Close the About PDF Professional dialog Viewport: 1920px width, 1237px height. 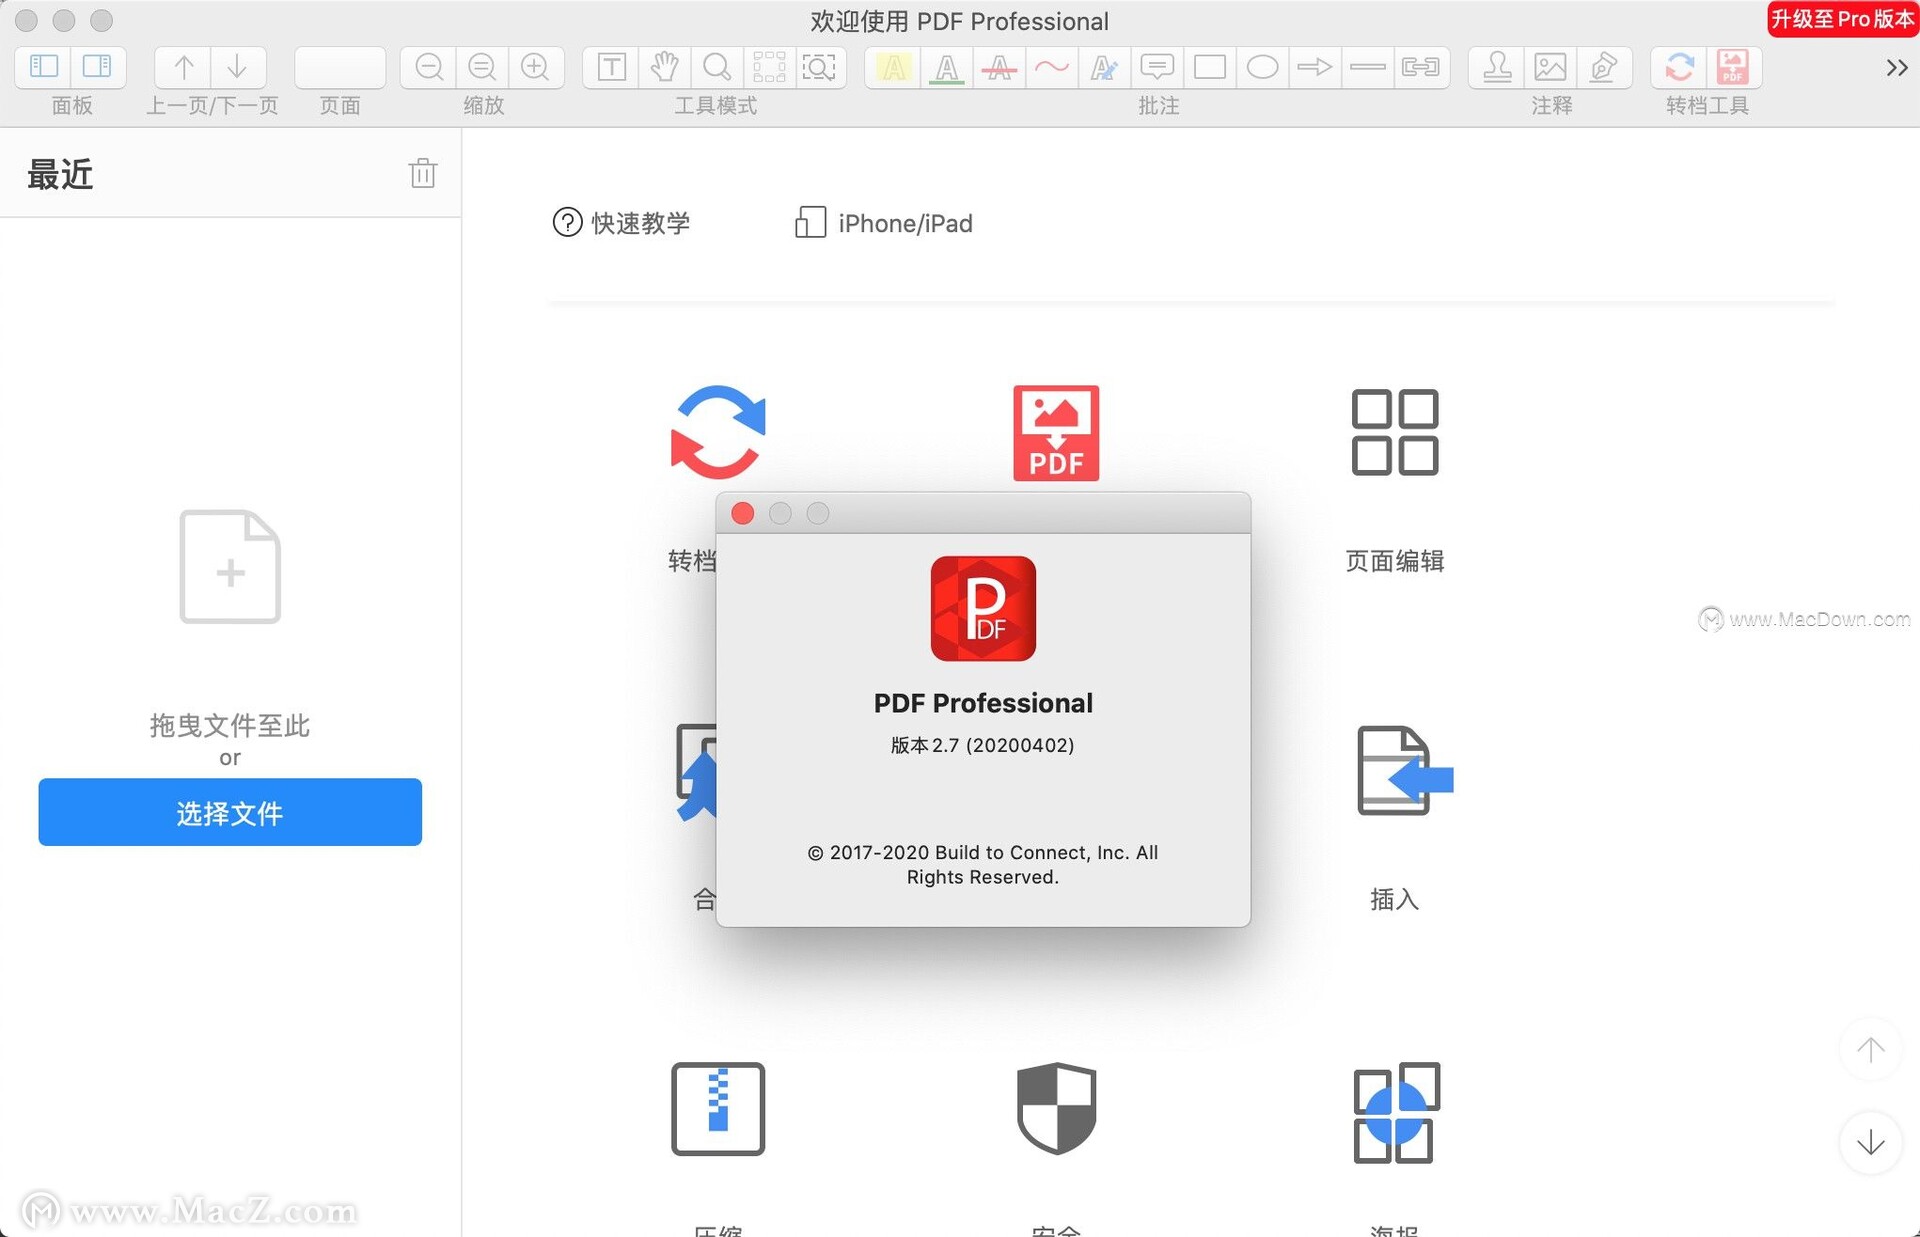point(742,513)
